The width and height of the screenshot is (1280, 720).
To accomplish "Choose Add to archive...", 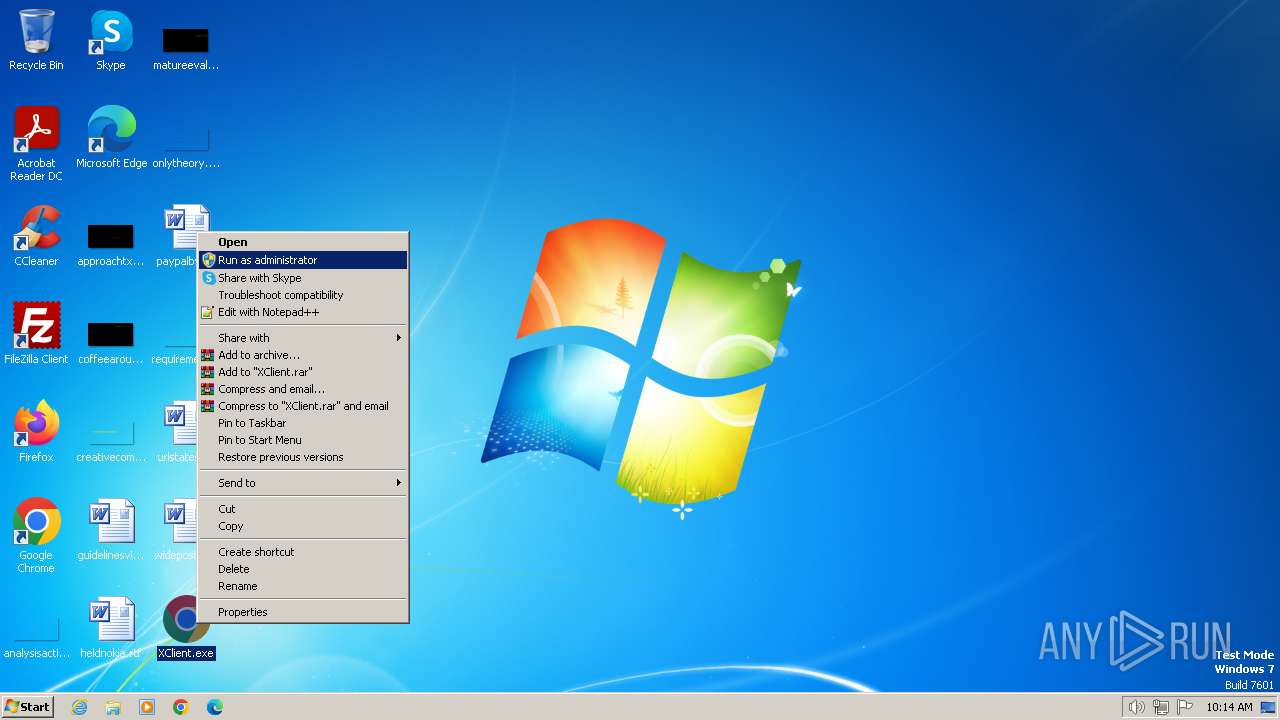I will tap(303, 355).
